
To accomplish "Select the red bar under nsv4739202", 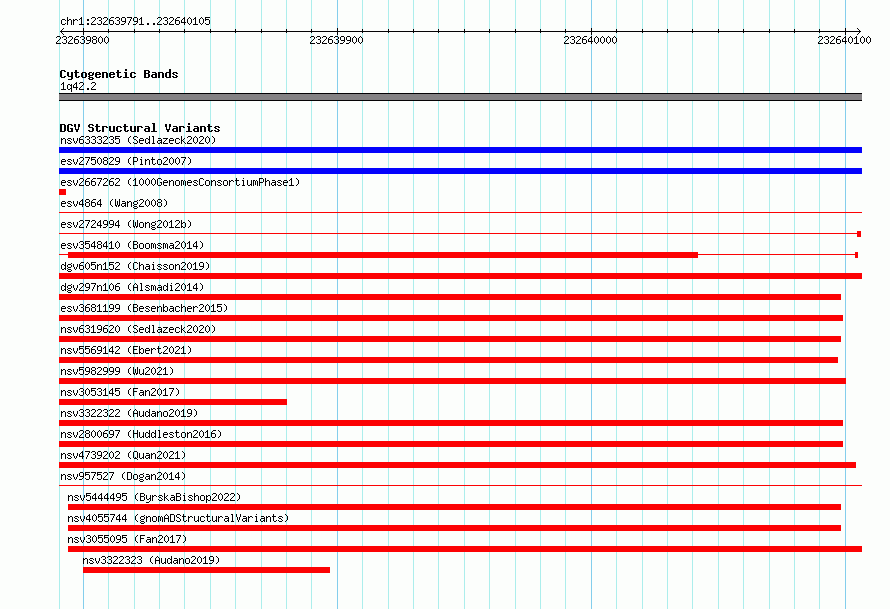I will click(x=457, y=465).
